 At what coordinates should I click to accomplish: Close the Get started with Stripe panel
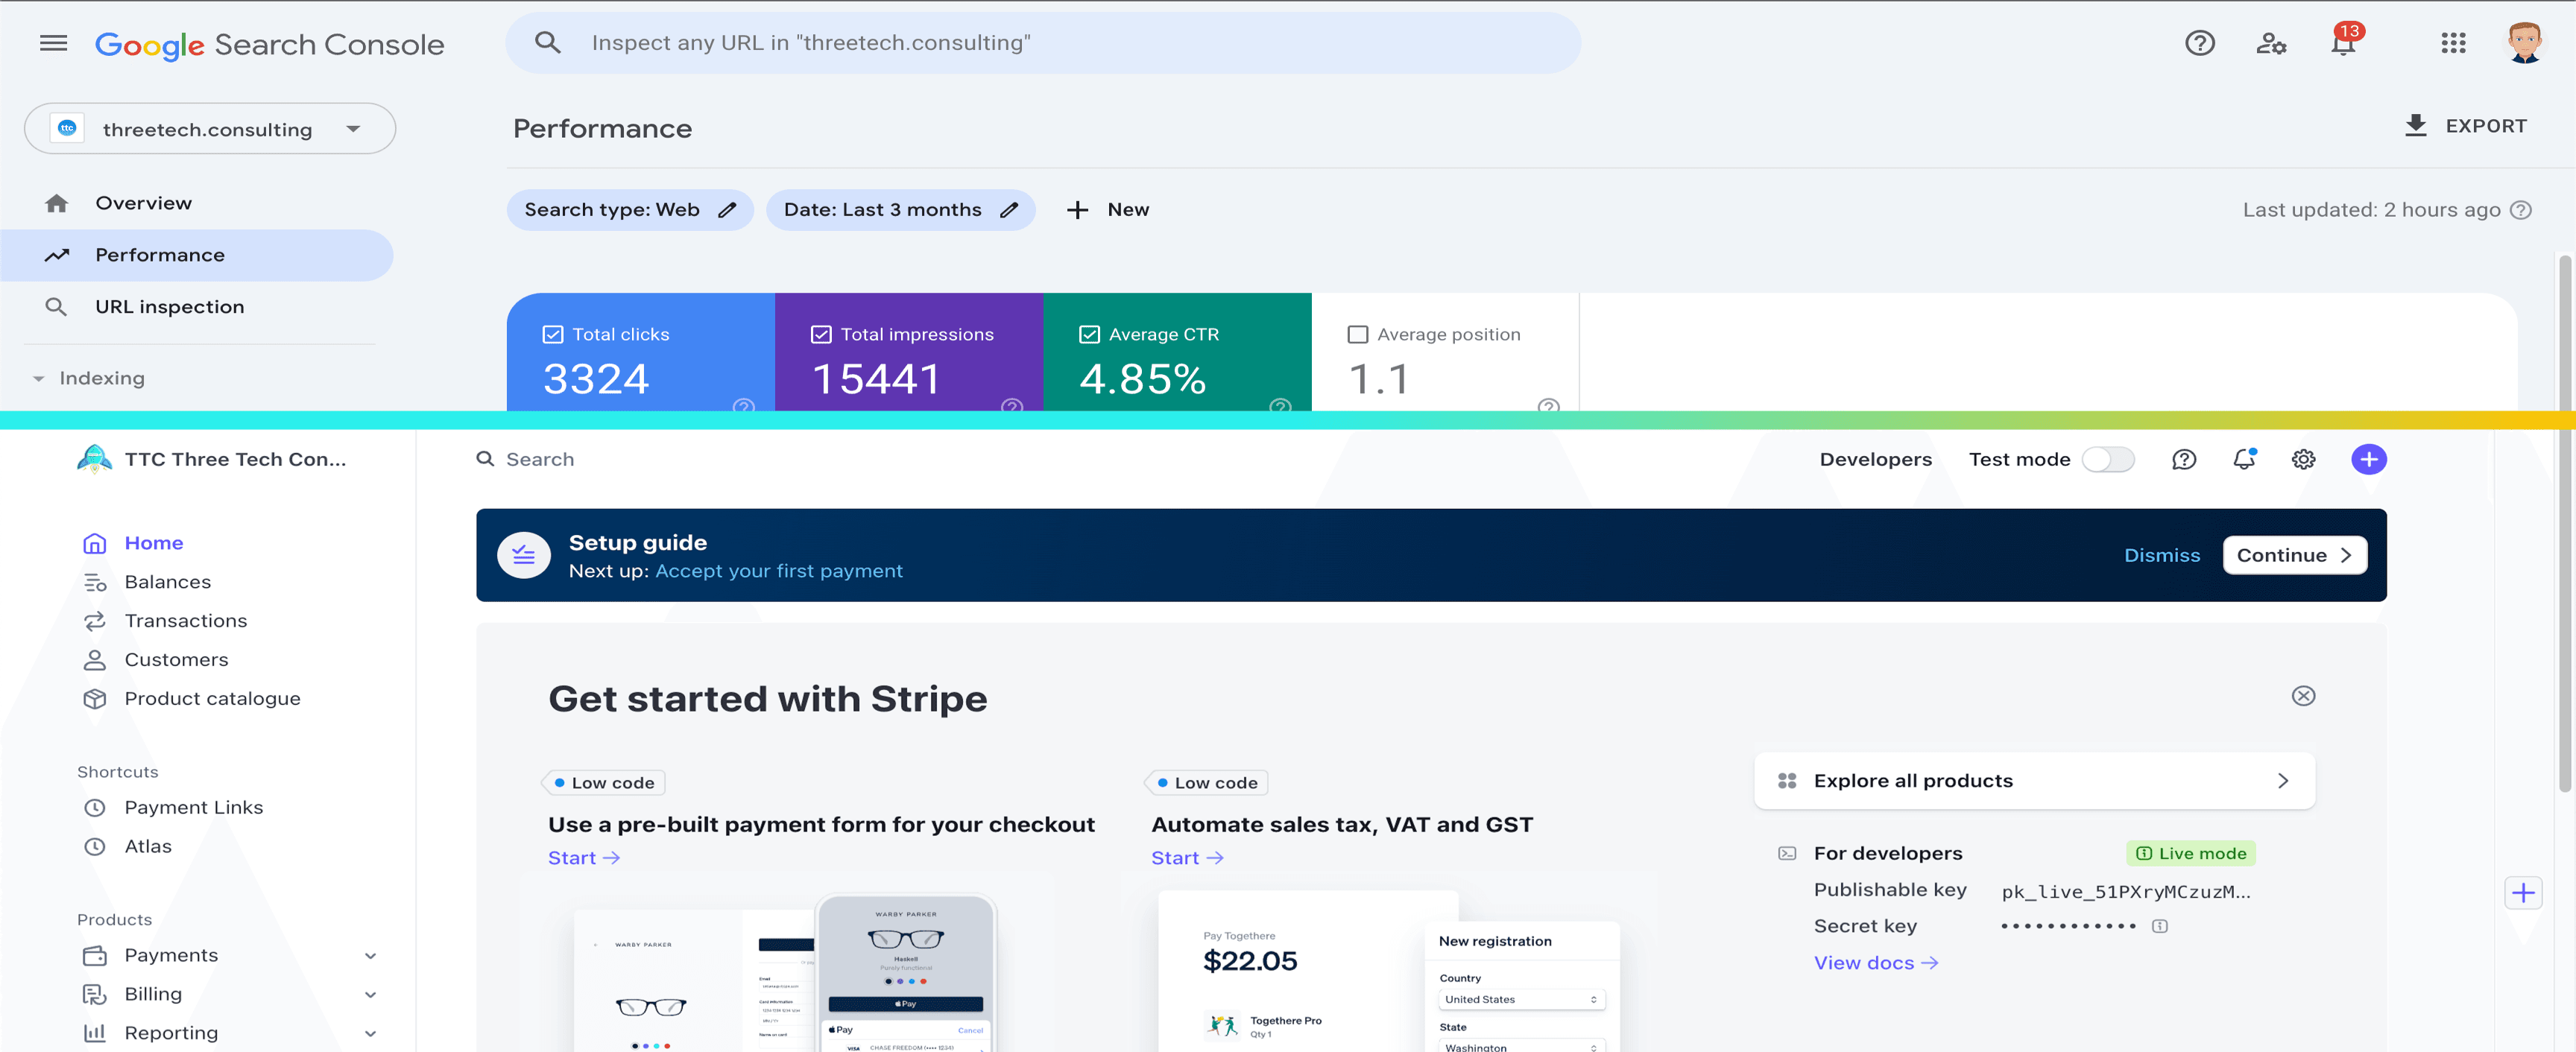pos(2303,696)
